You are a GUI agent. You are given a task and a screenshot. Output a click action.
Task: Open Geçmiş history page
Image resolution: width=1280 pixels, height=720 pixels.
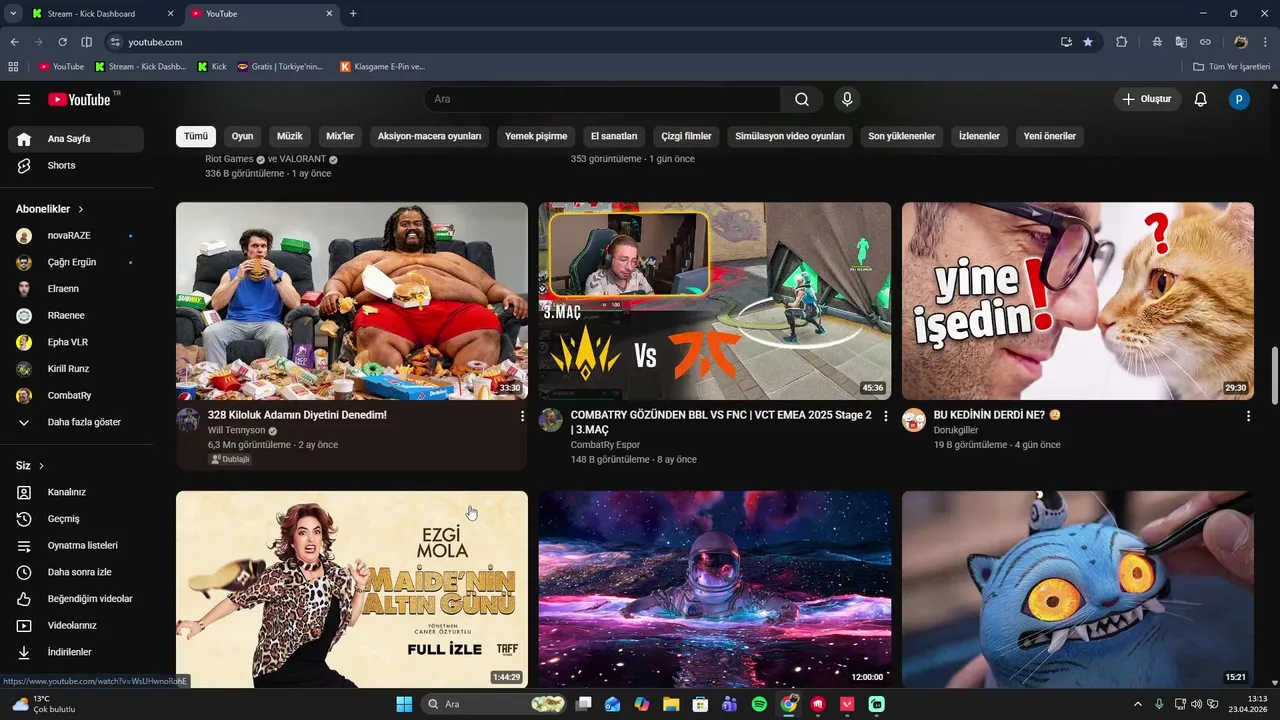tap(76, 519)
